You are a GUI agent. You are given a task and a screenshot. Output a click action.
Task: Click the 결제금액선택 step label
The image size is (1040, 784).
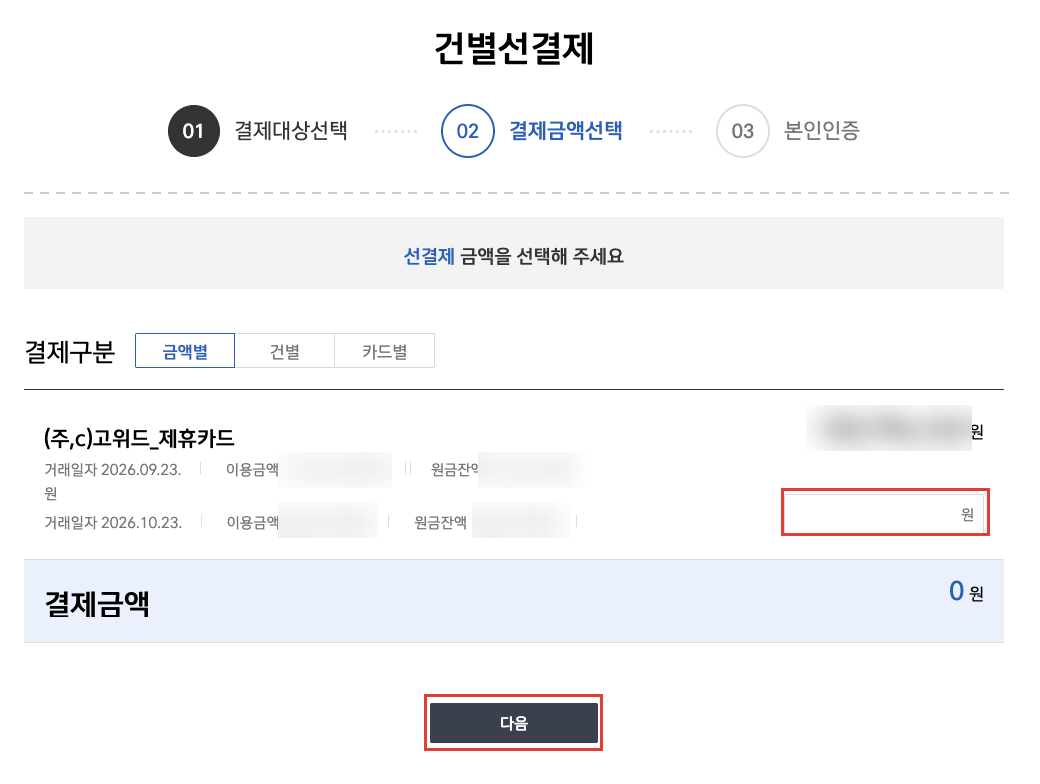coord(566,130)
